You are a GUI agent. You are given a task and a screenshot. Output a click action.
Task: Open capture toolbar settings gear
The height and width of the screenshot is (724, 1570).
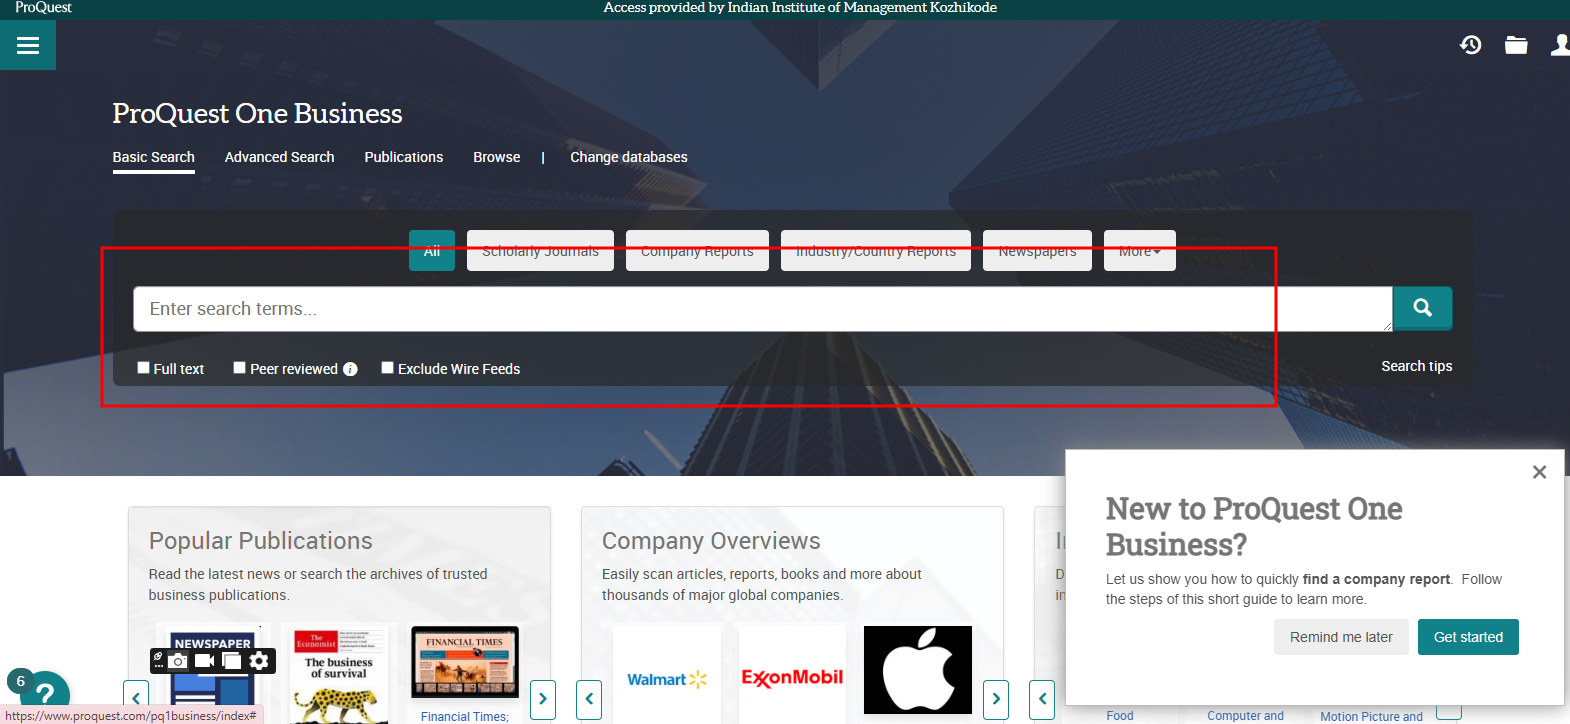click(x=259, y=661)
